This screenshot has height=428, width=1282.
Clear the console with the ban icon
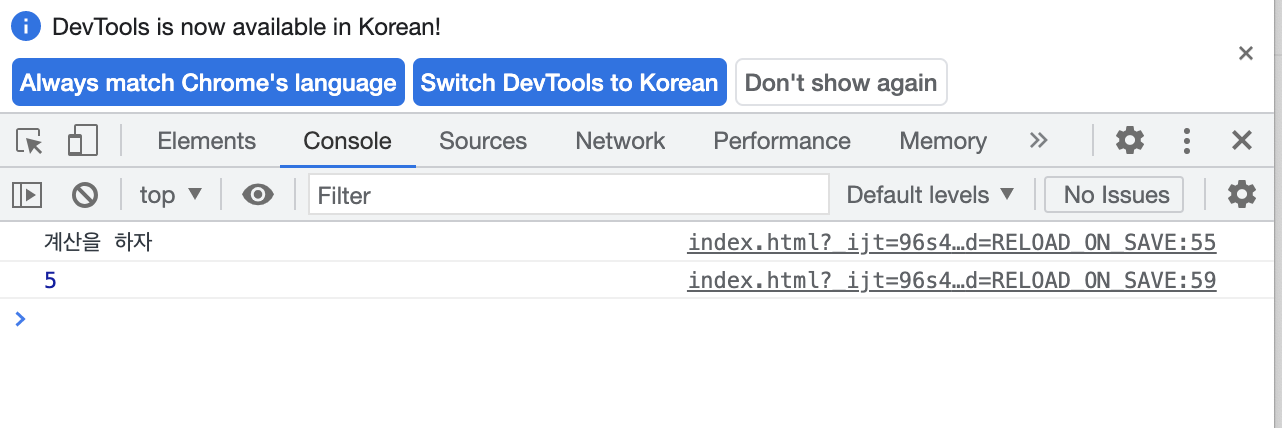85,194
